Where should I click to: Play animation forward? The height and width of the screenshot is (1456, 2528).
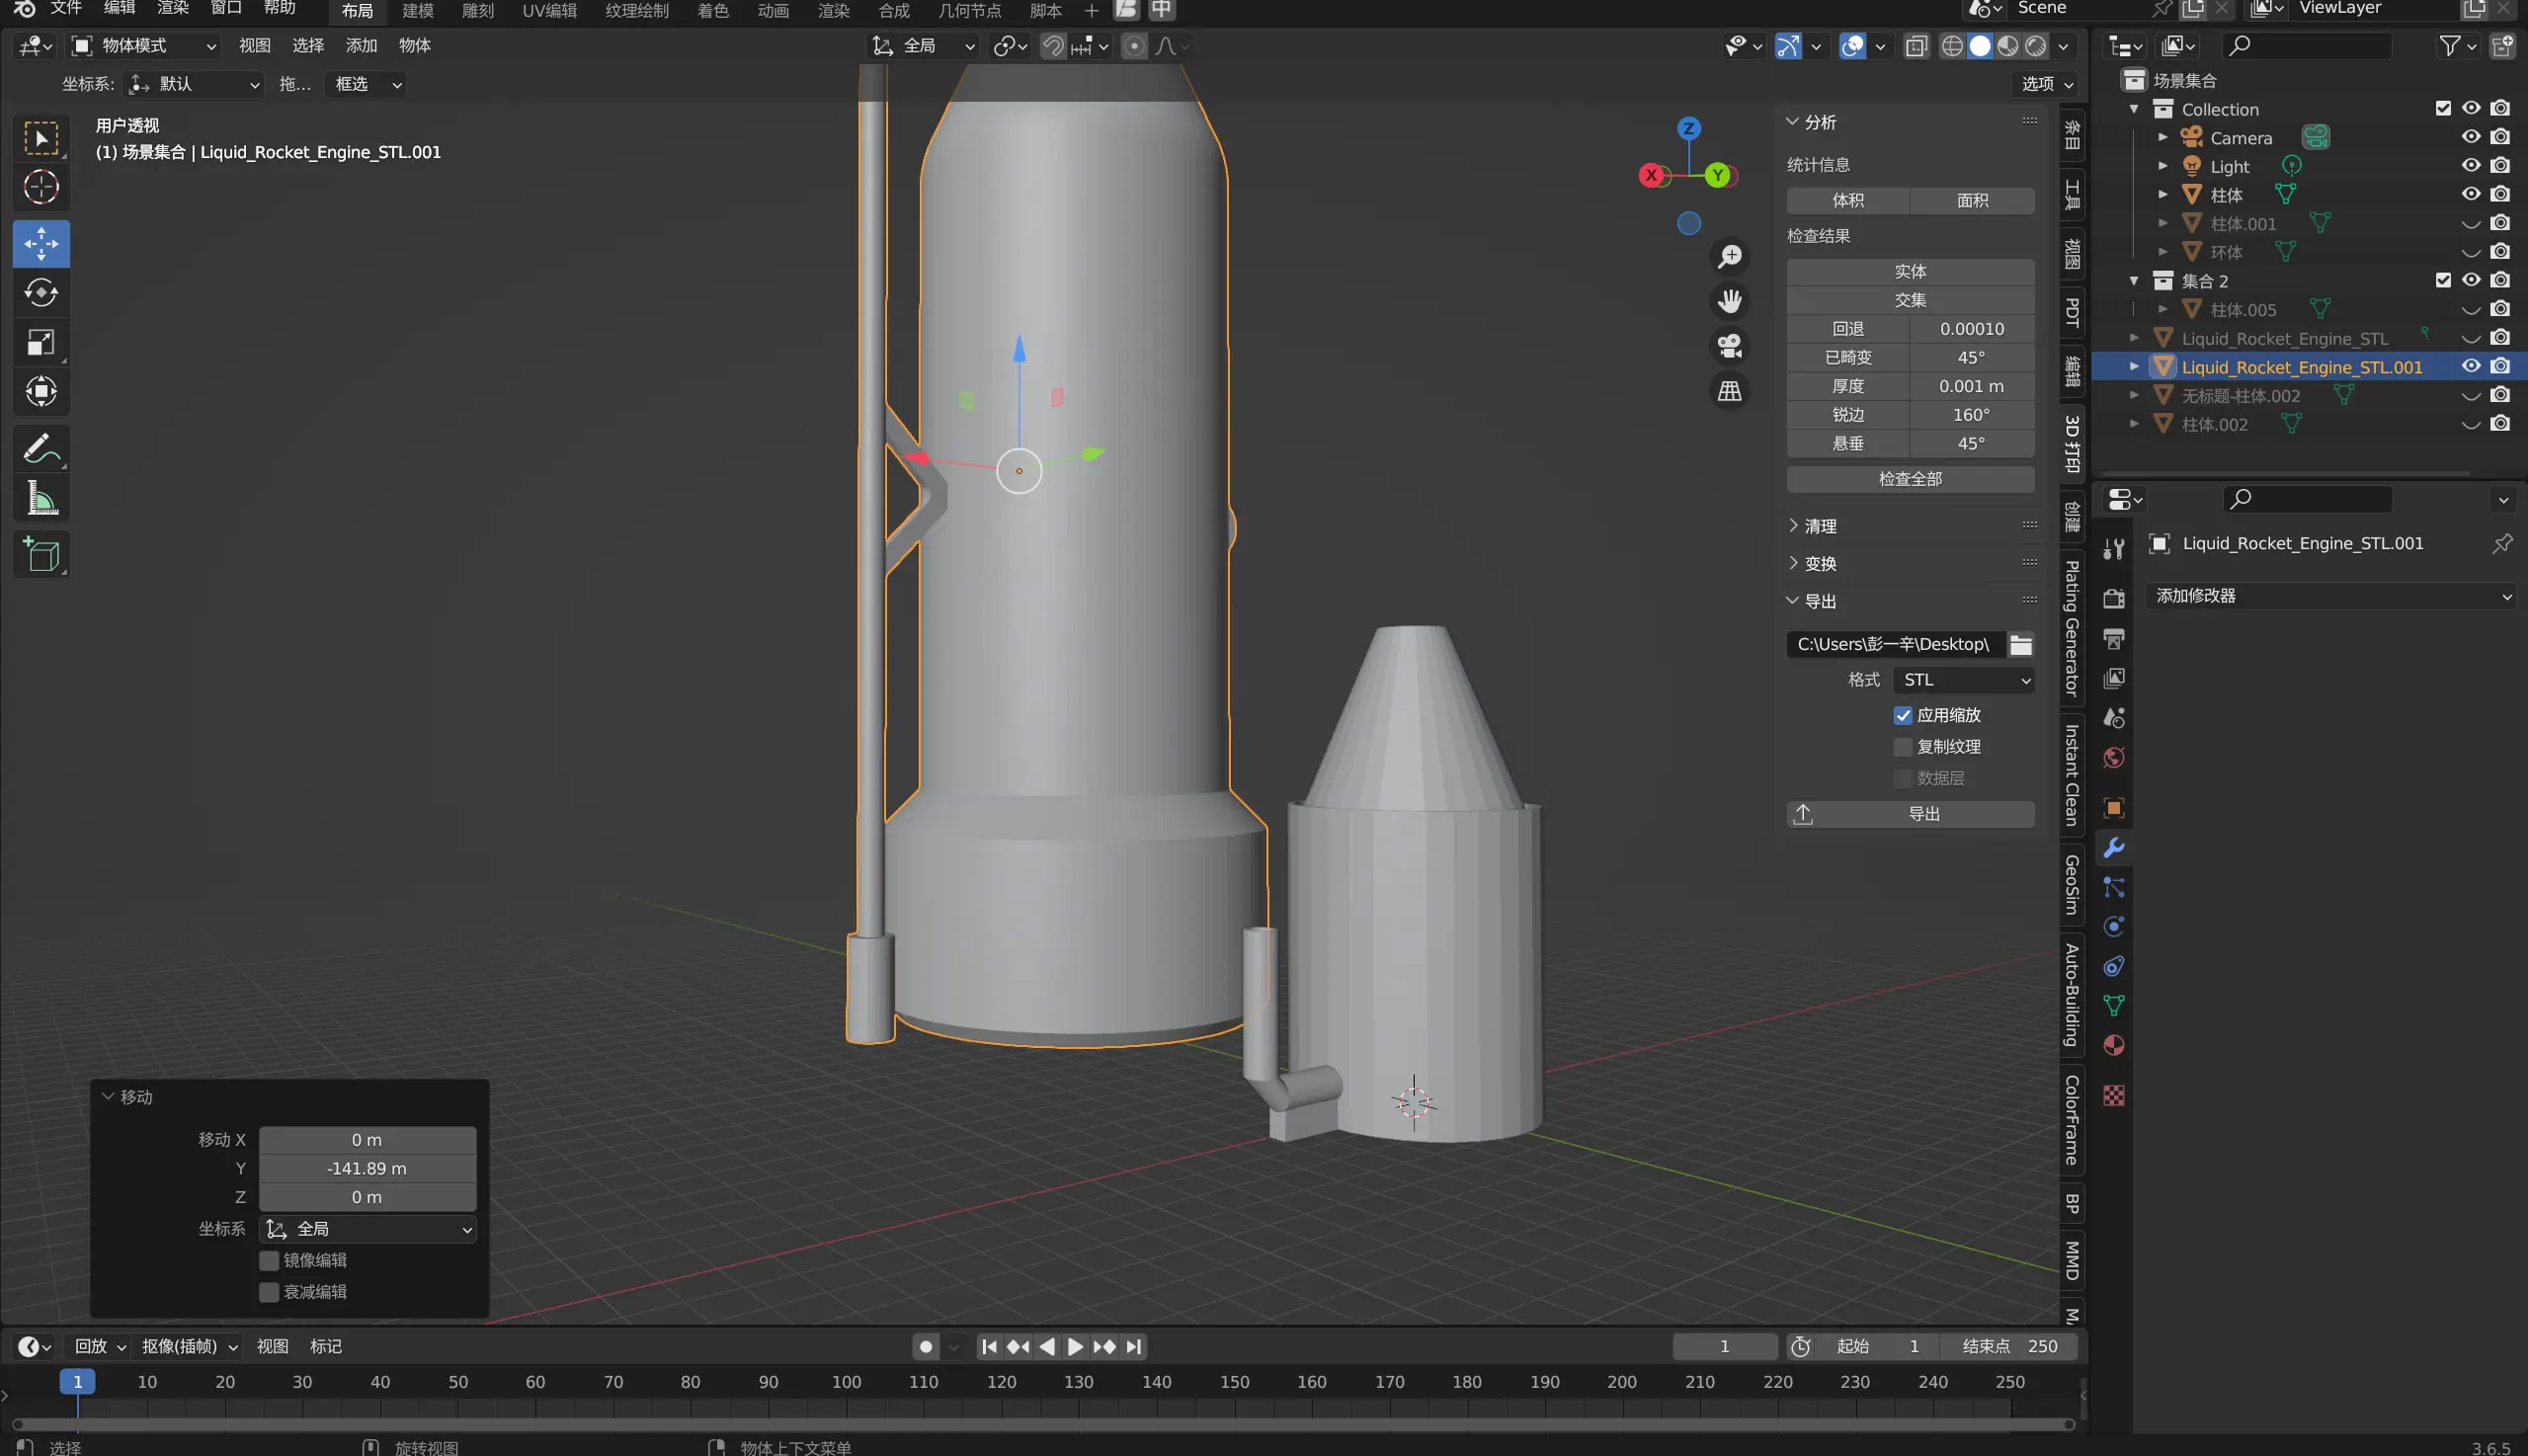[1075, 1348]
